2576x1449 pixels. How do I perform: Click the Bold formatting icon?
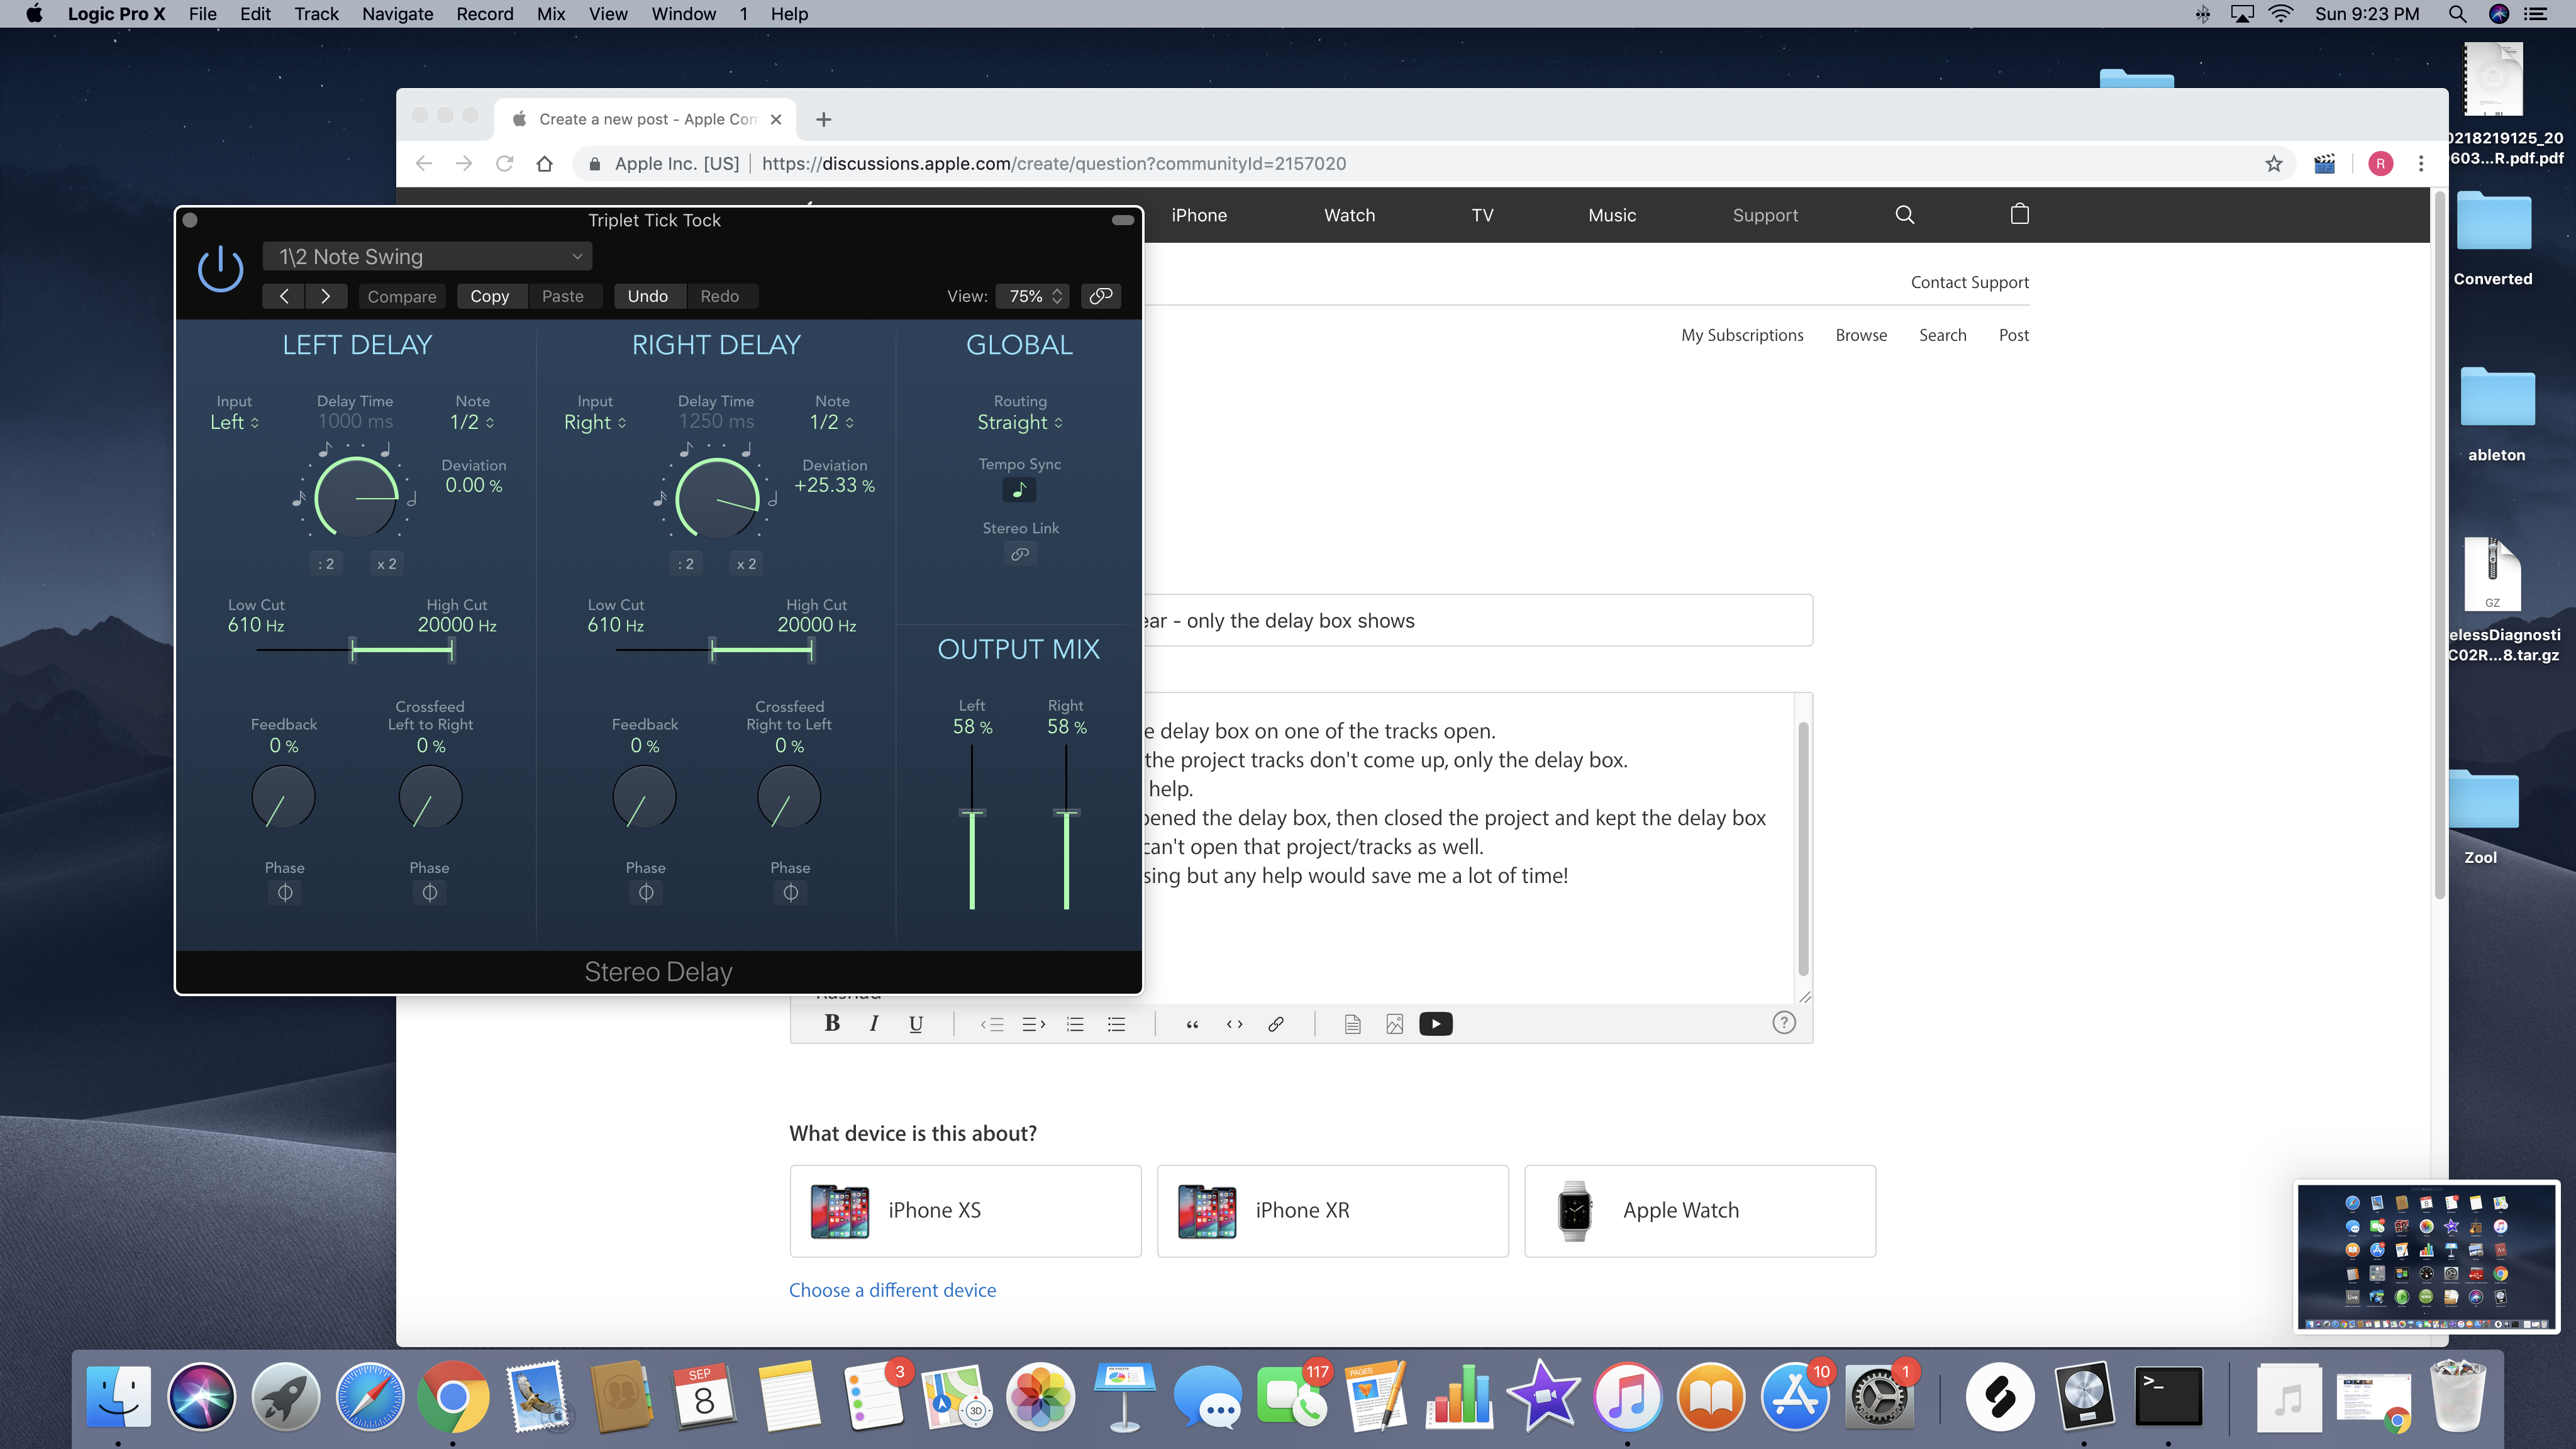tap(831, 1023)
